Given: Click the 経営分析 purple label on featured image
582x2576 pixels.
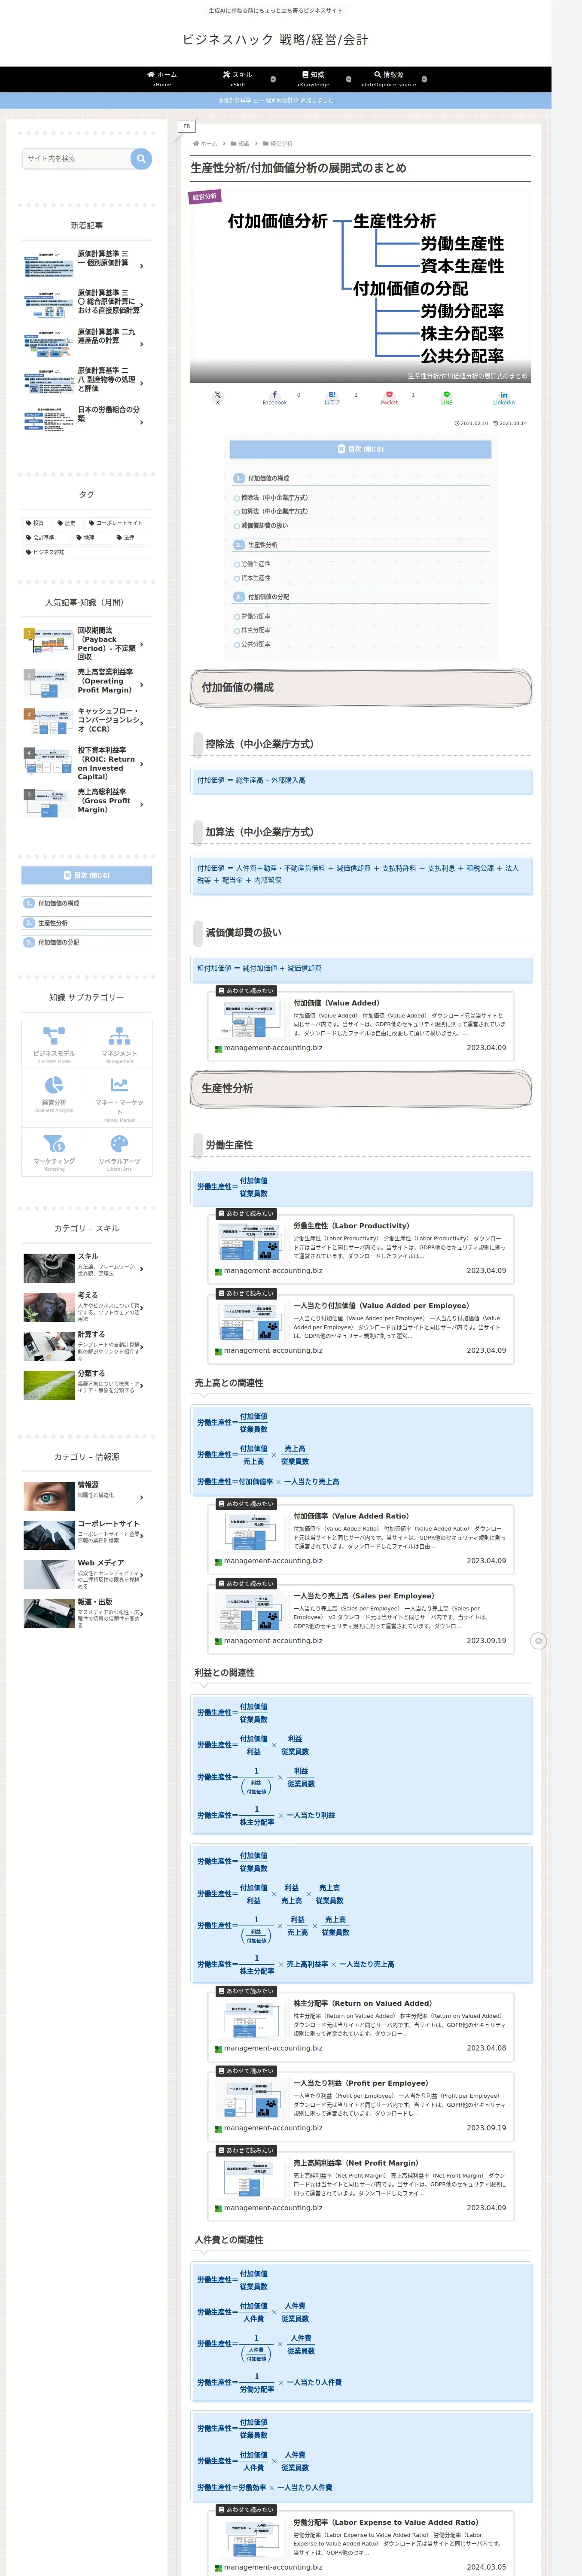Looking at the screenshot, I should [x=205, y=197].
